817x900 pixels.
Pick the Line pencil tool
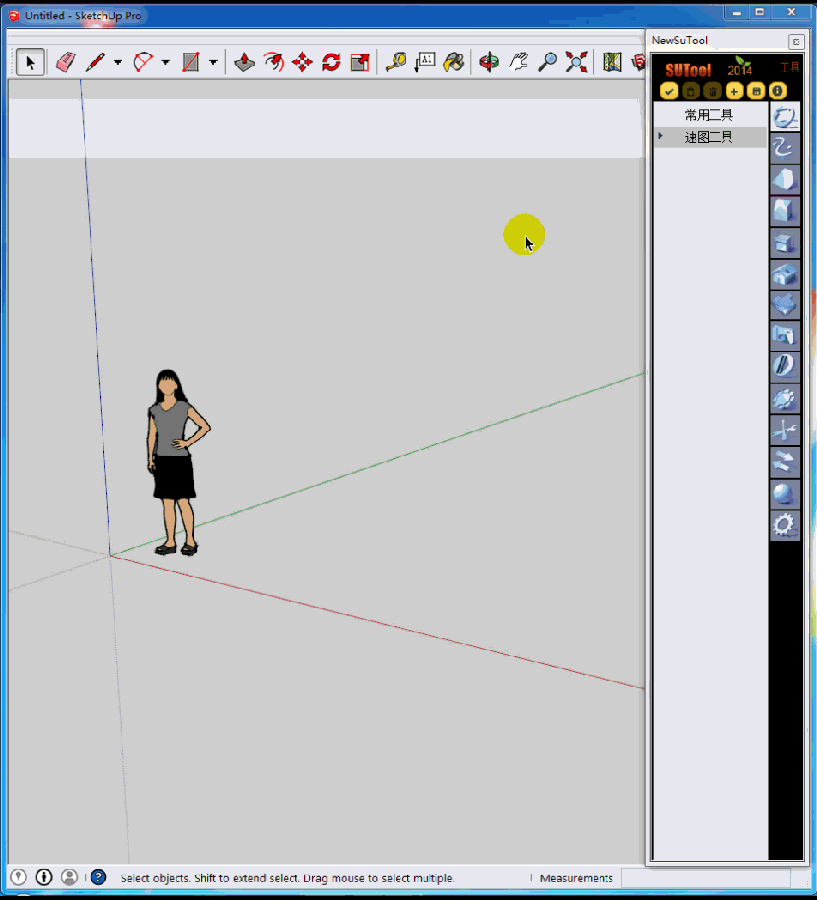95,62
